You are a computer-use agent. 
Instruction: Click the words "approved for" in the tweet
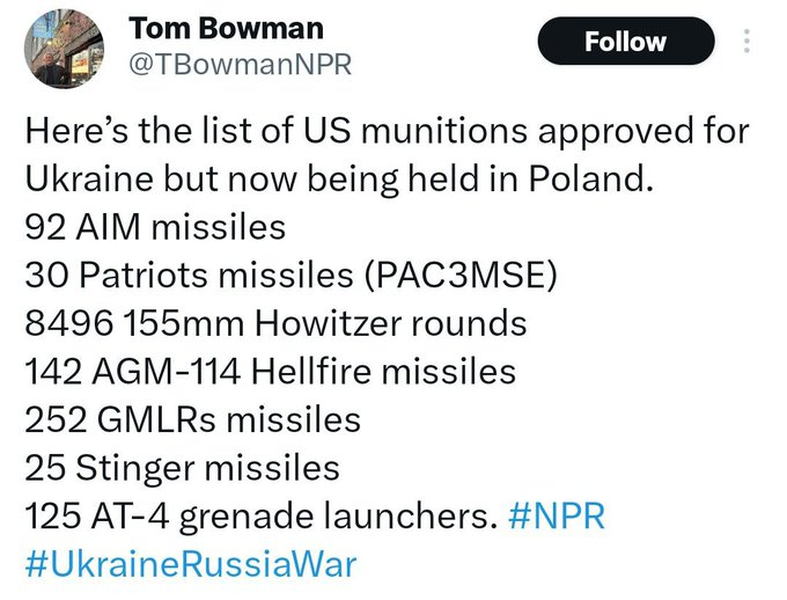[x=643, y=132]
